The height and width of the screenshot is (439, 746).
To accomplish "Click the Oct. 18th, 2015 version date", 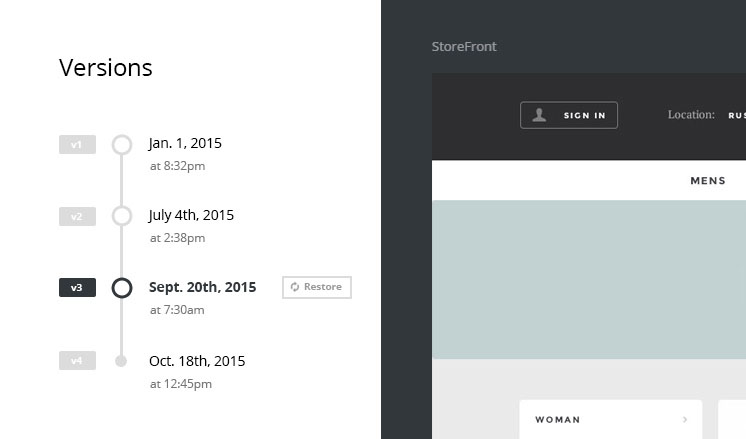I will [x=197, y=361].
